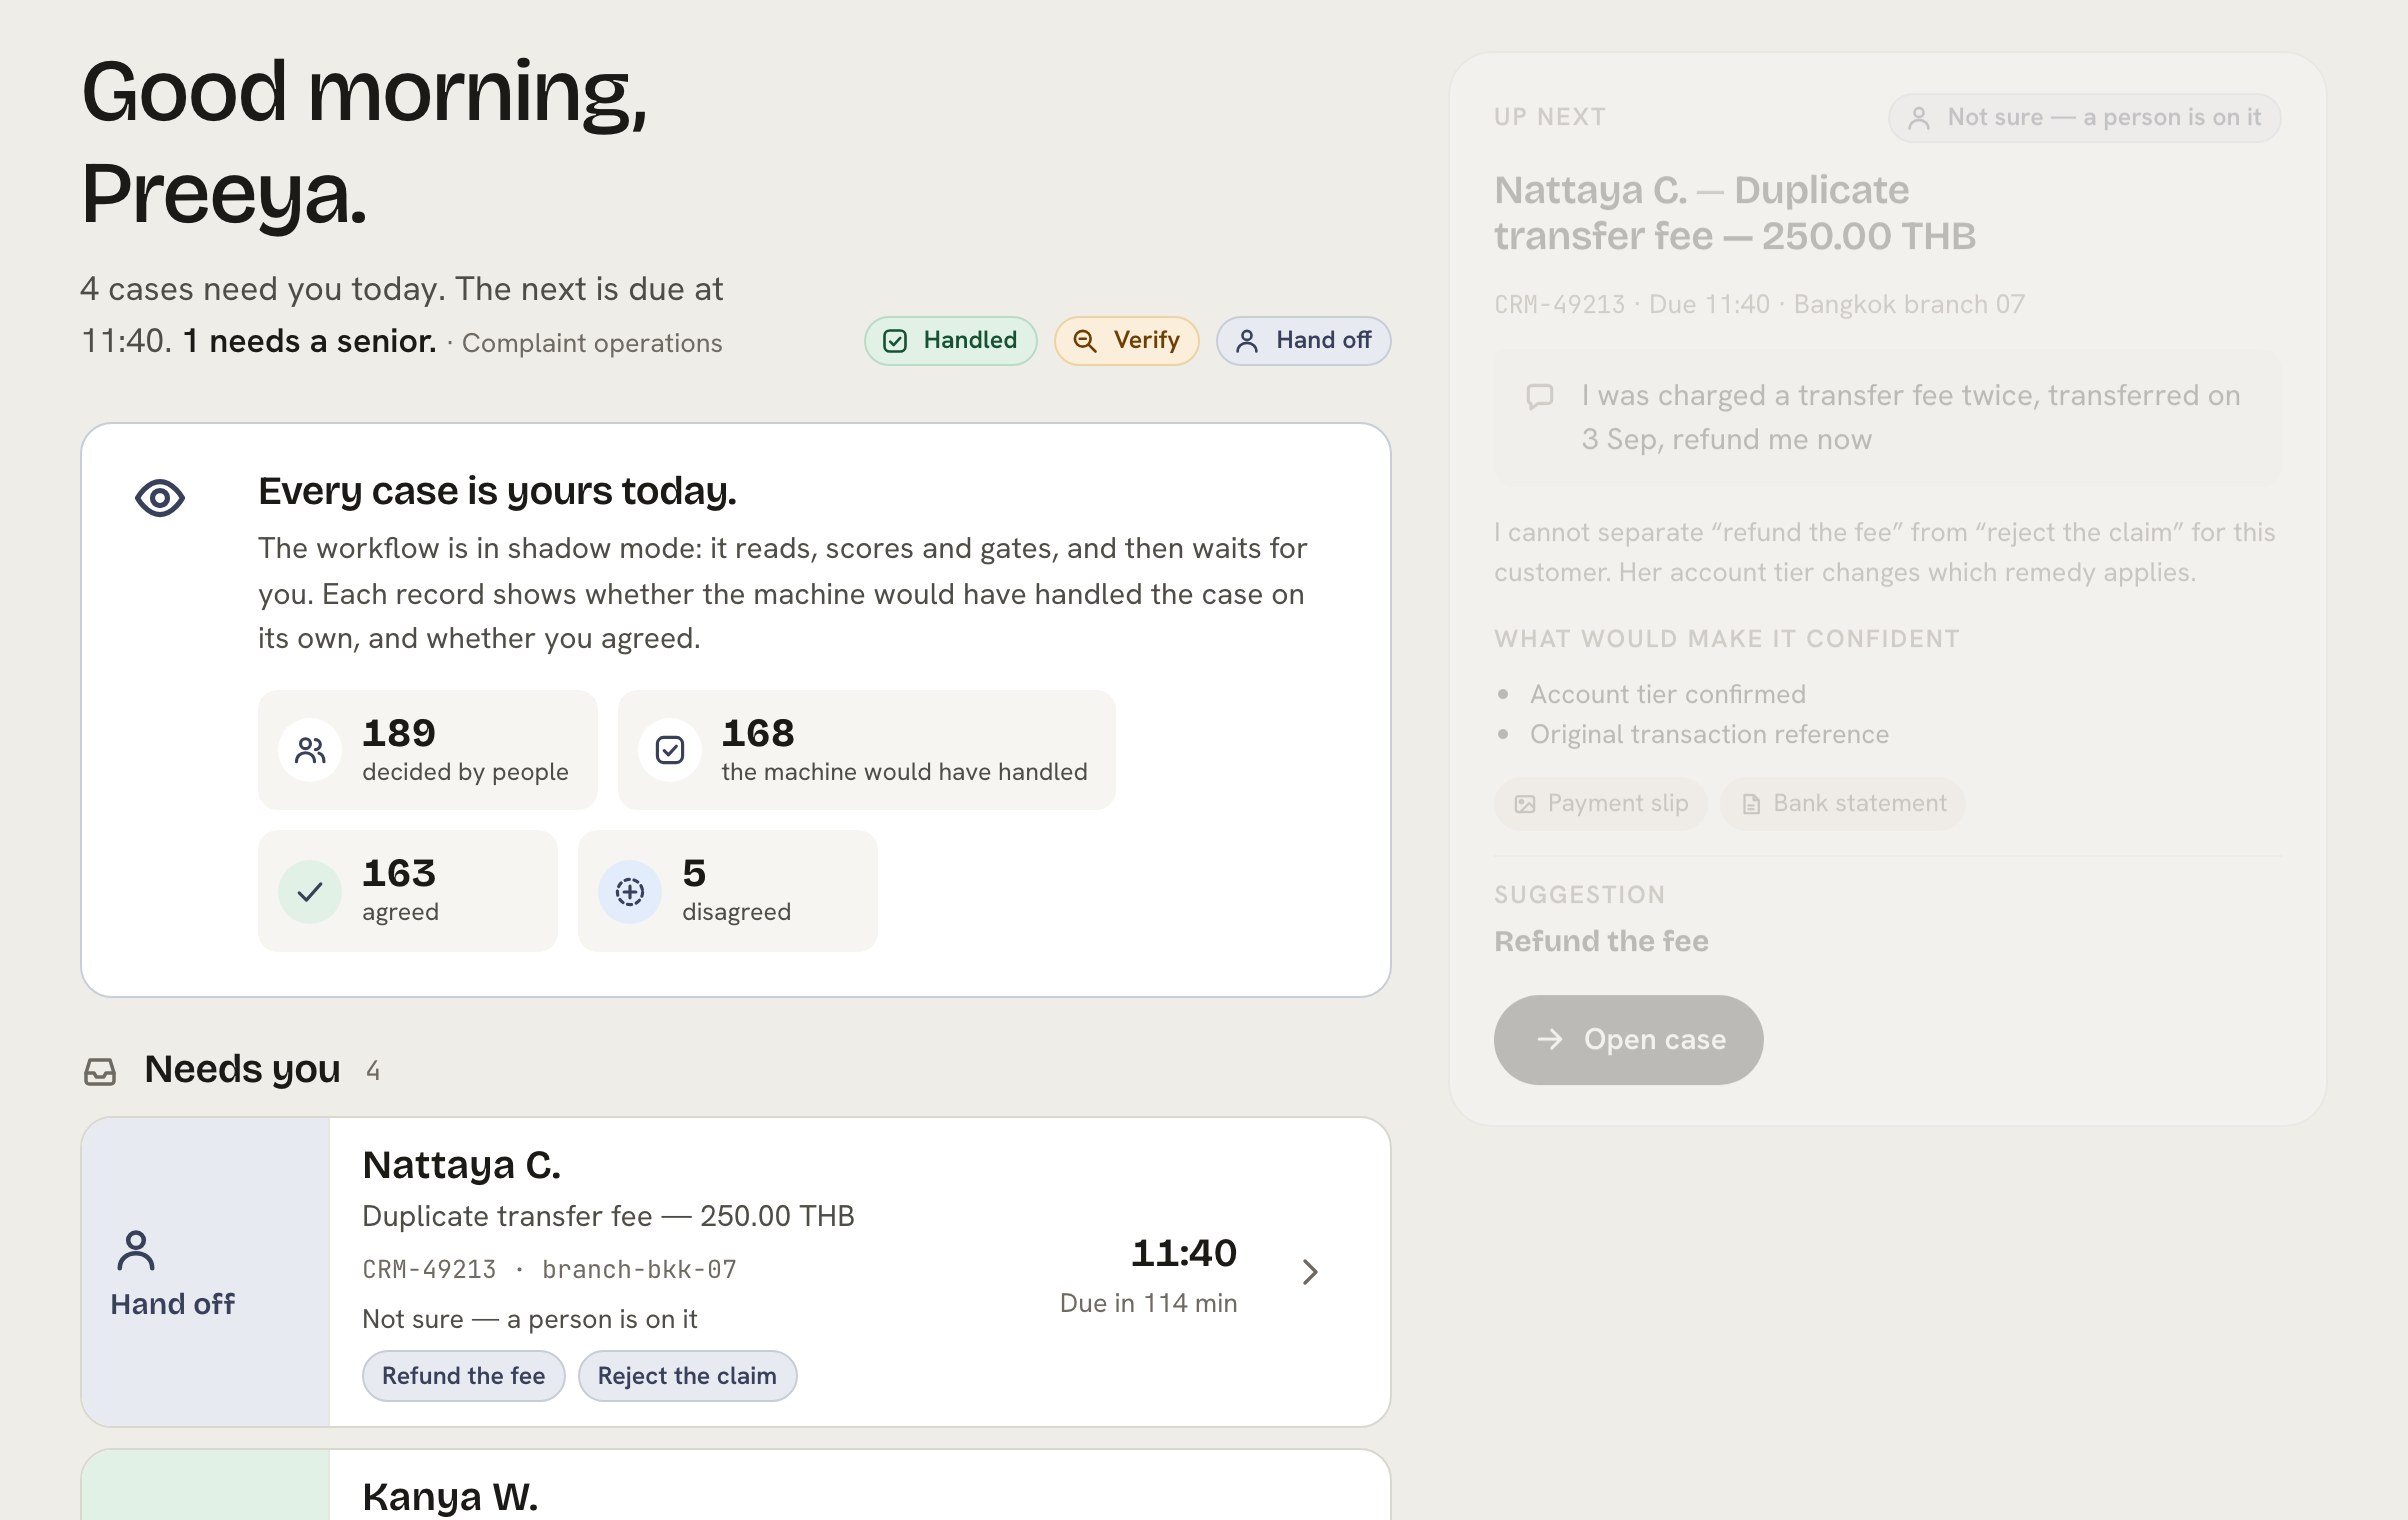Click the checkbox icon beside 168

(x=670, y=750)
